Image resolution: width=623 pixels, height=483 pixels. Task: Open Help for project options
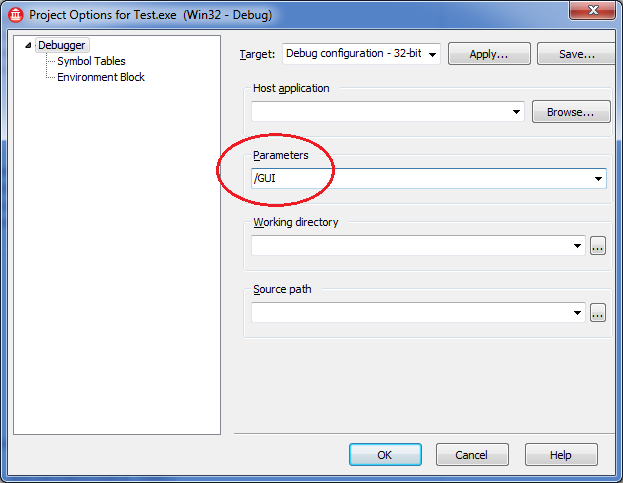click(561, 454)
